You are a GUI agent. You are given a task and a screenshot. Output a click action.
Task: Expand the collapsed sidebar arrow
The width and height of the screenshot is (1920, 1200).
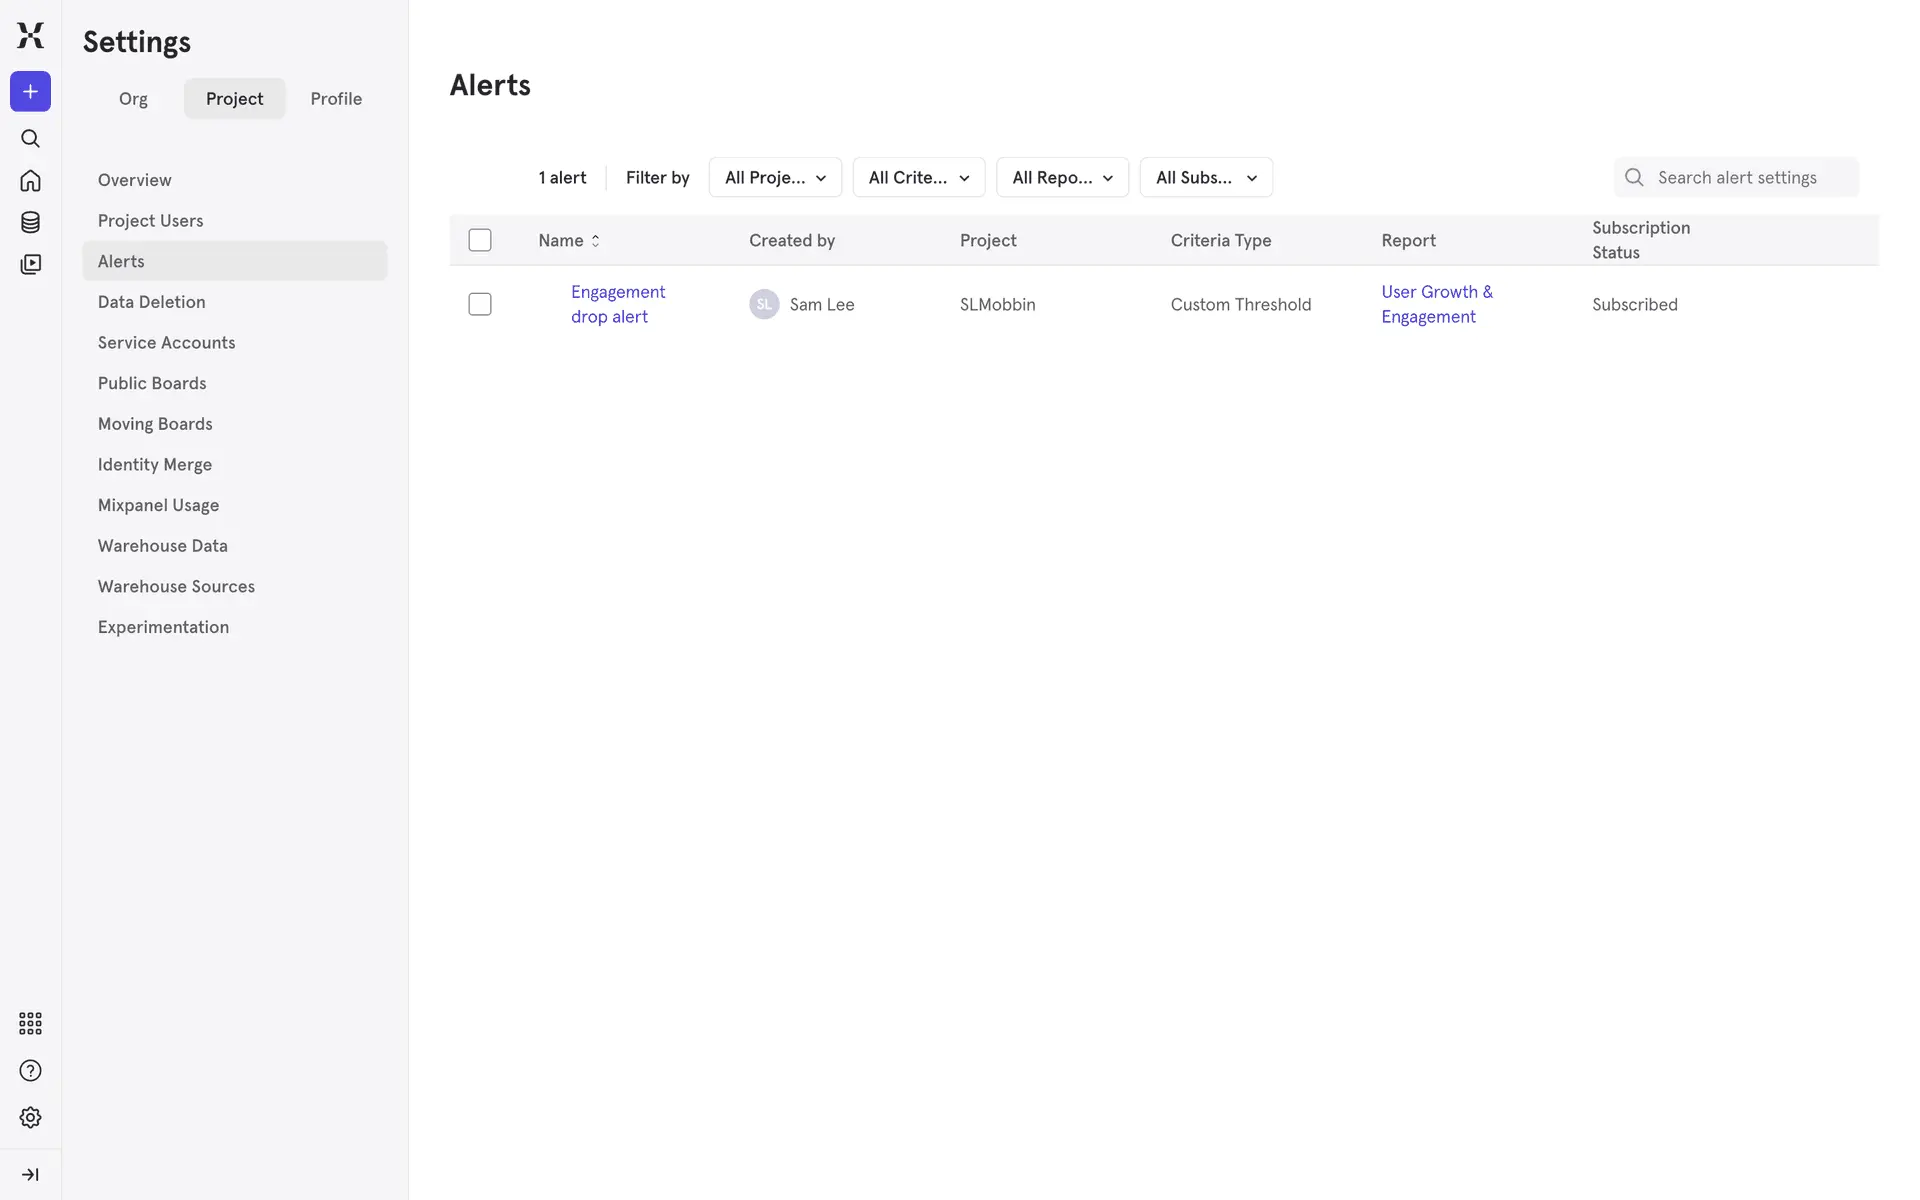[30, 1175]
